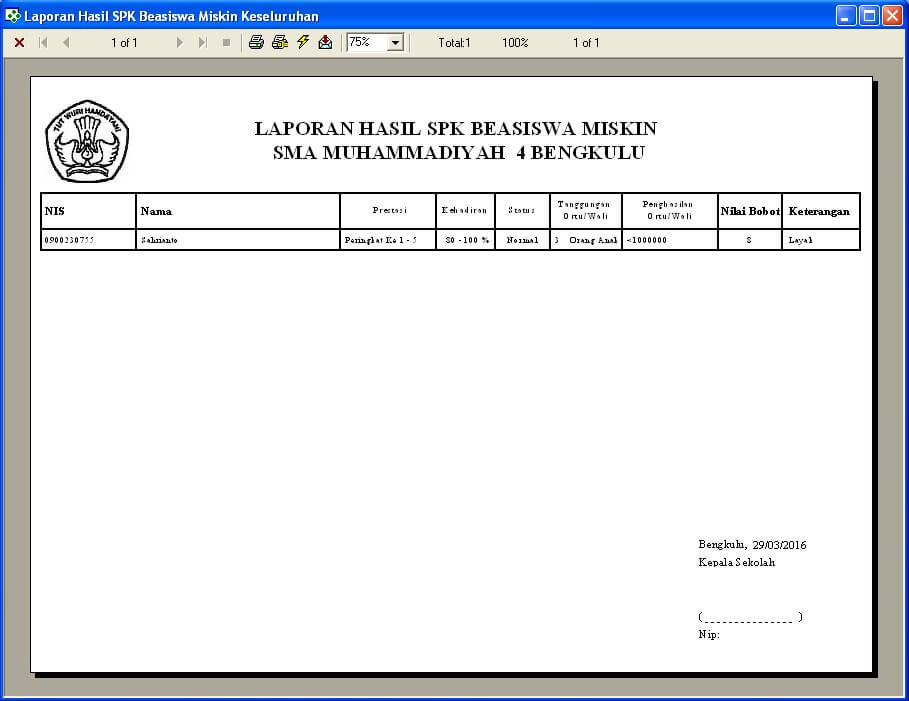
Task: Export the report with the envelope icon
Action: point(326,42)
